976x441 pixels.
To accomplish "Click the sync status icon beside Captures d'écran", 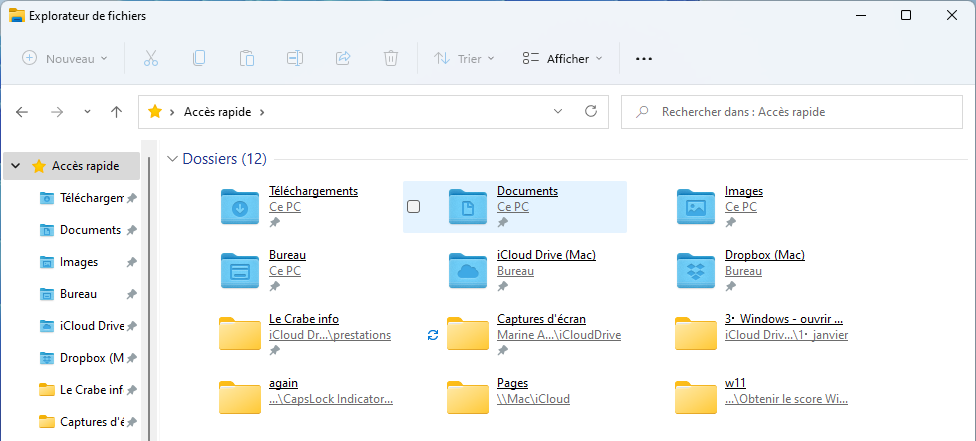I will tap(433, 335).
